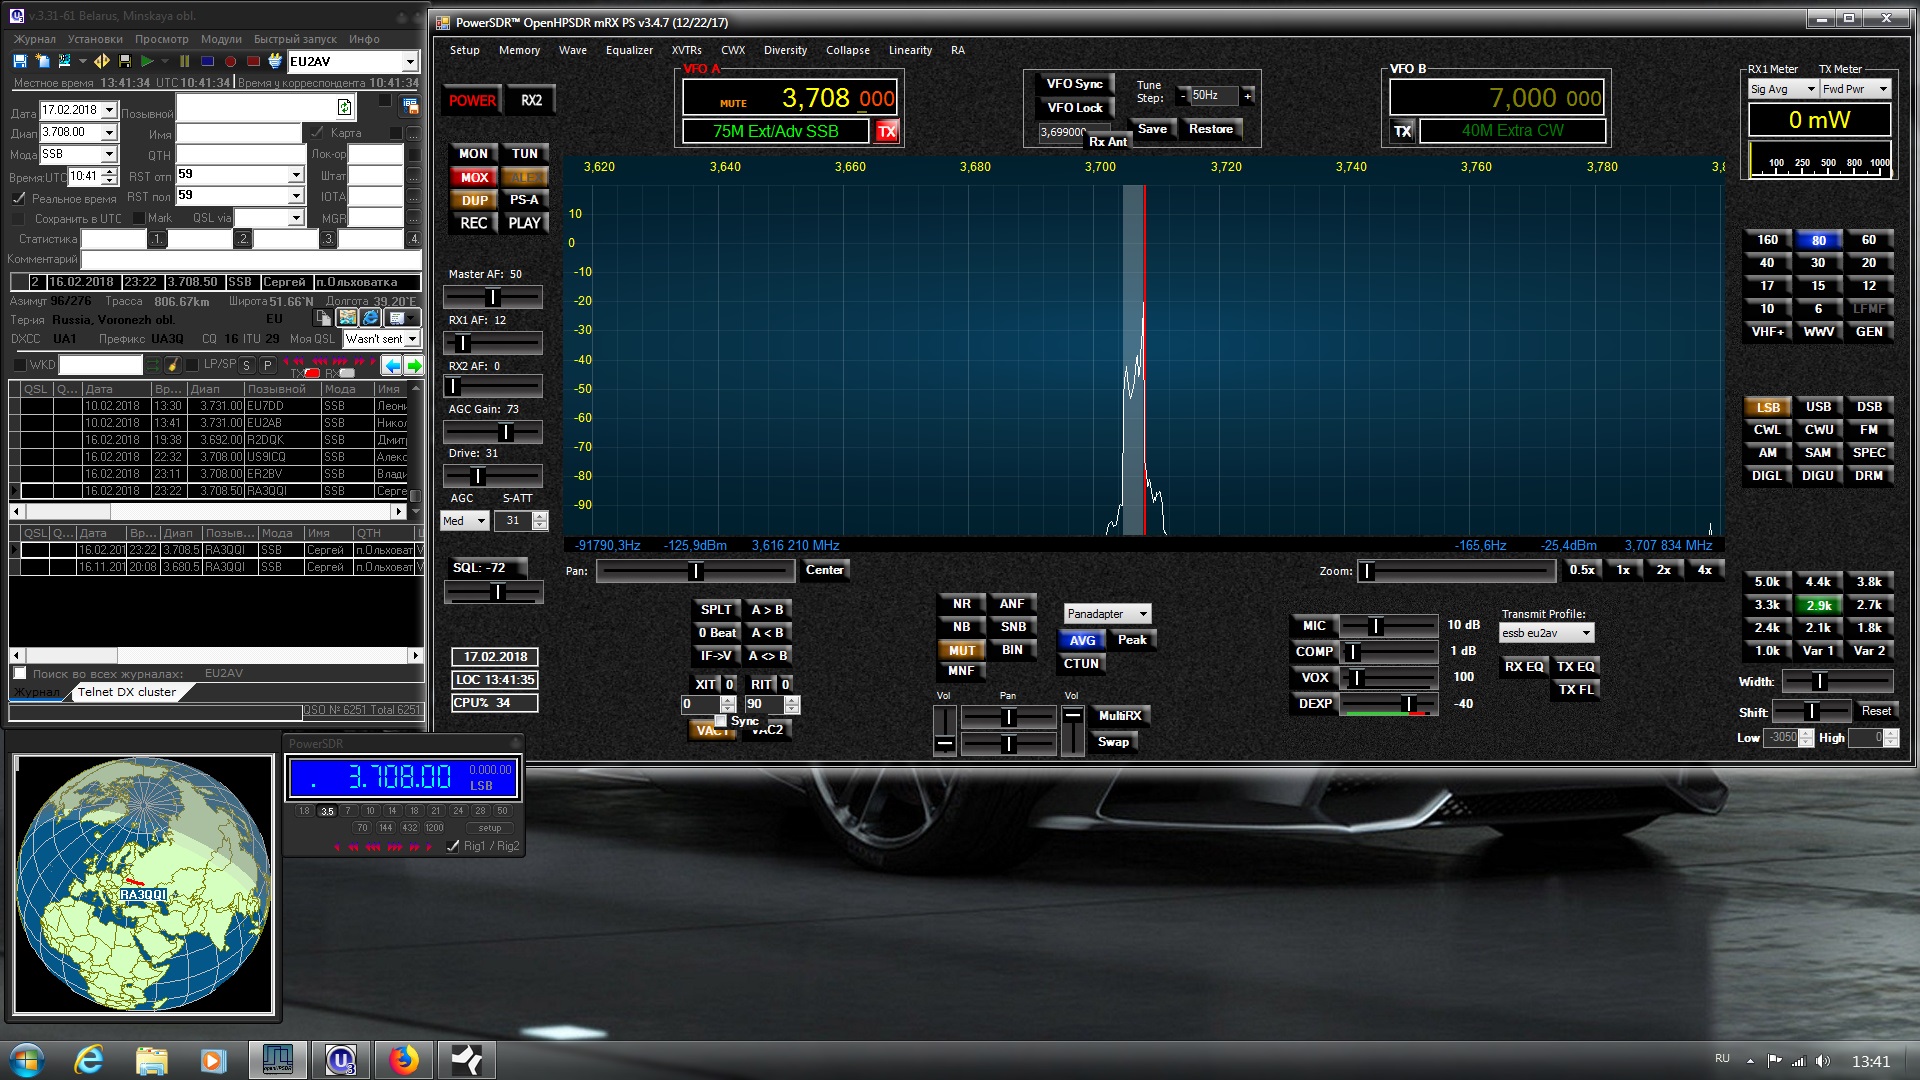Click the red record circle in logger toolbar
The image size is (1920, 1080).
coord(230,61)
